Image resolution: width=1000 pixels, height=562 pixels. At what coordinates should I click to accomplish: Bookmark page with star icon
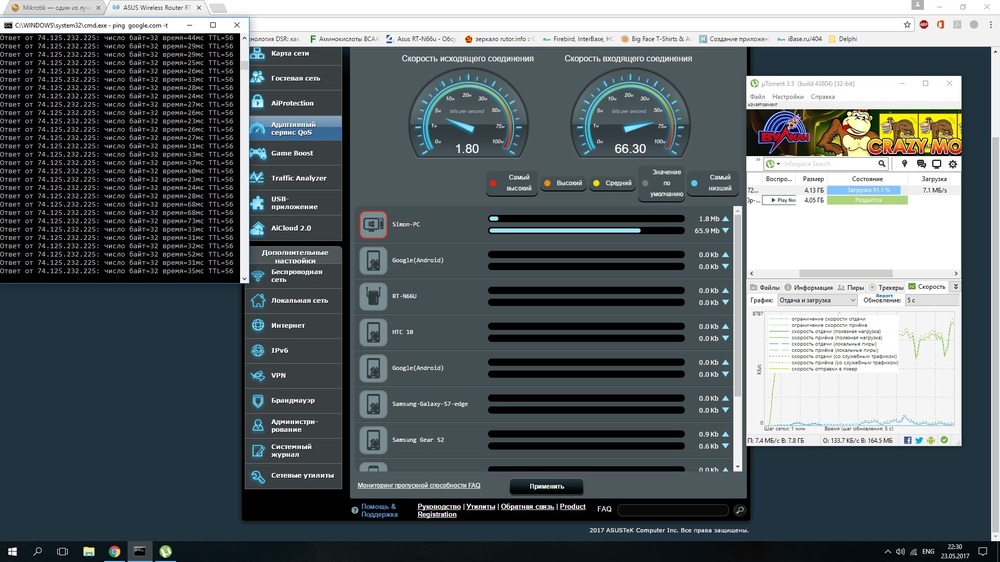click(907, 25)
